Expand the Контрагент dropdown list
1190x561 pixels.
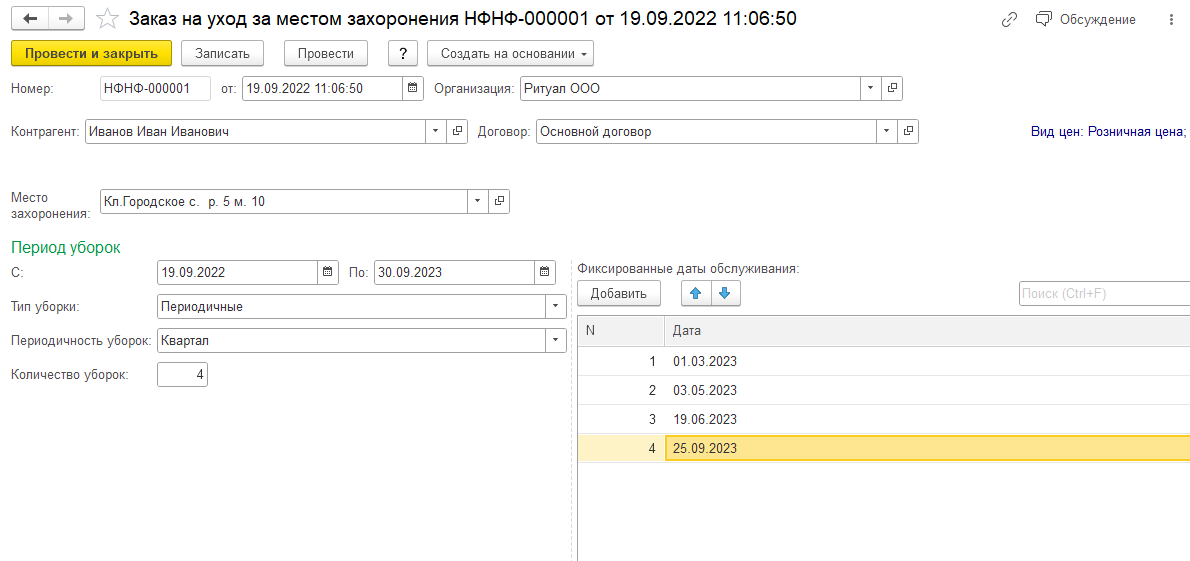click(436, 131)
